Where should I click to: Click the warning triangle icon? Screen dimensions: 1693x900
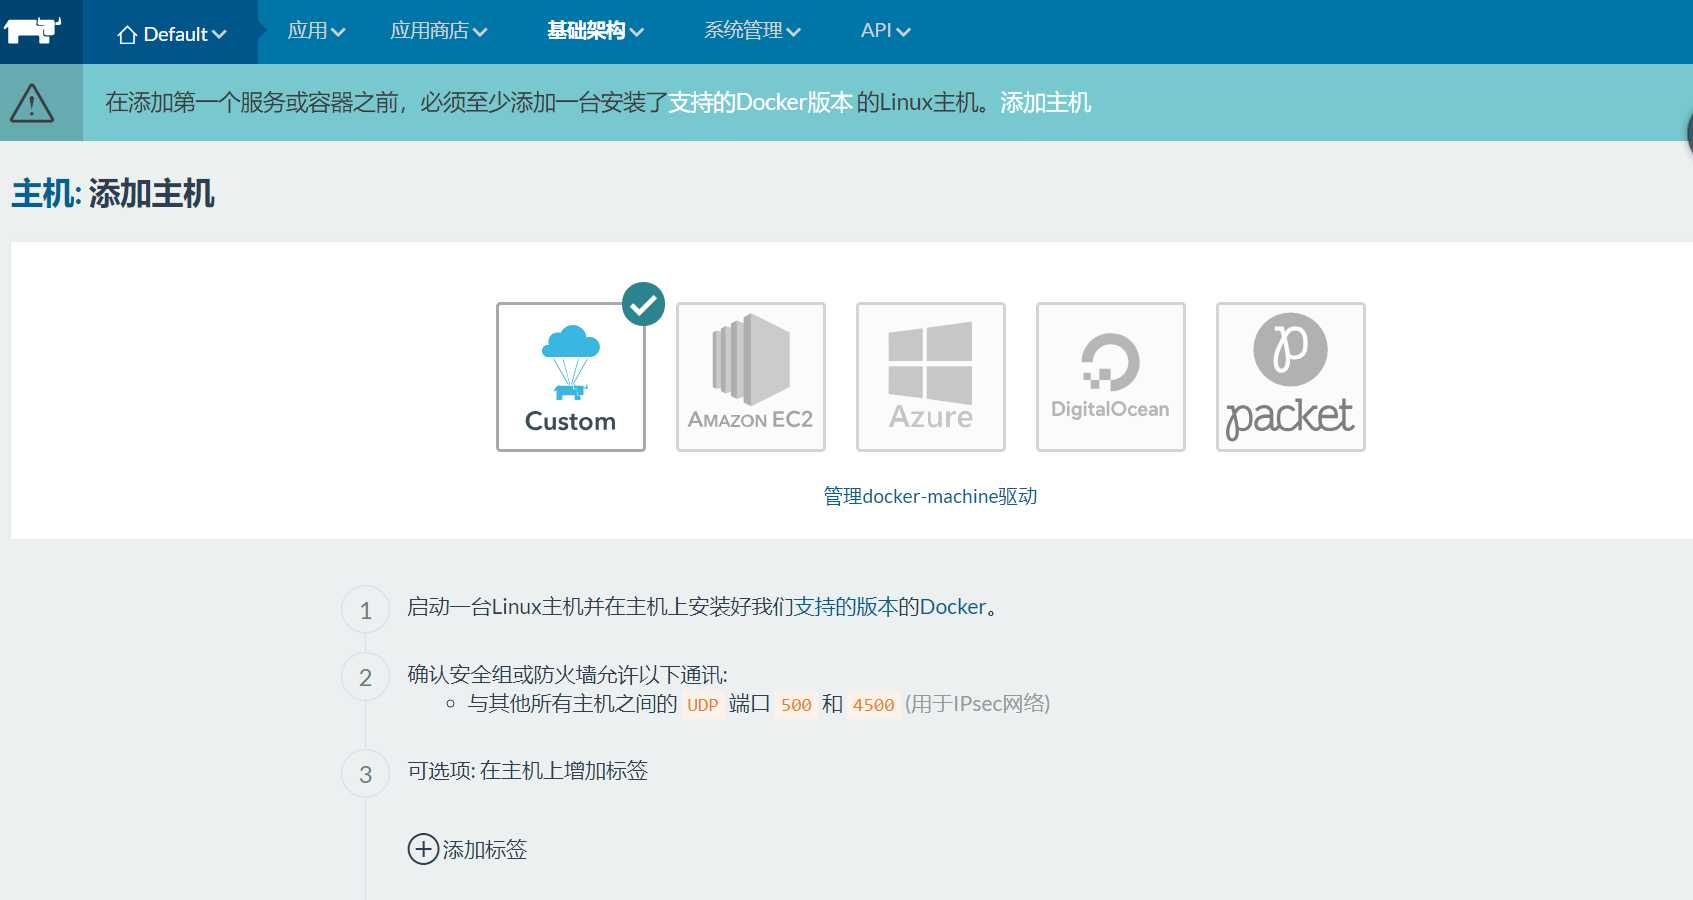tap(32, 102)
